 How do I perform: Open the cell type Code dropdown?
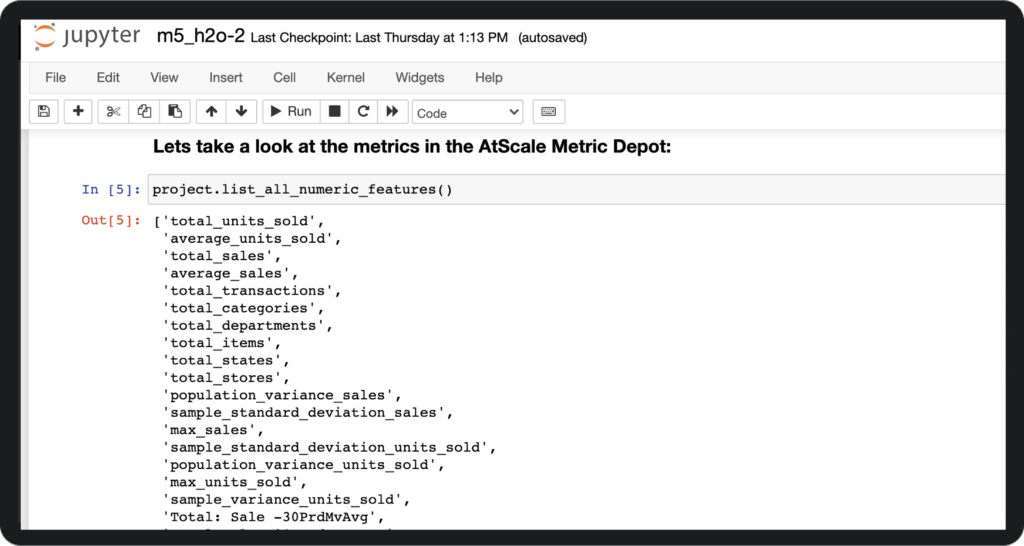[x=468, y=112]
